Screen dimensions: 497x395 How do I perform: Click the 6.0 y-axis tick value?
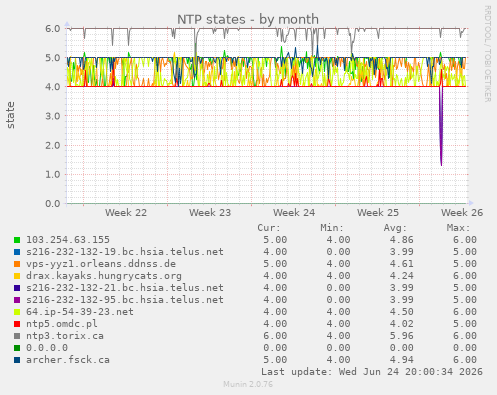(x=53, y=29)
